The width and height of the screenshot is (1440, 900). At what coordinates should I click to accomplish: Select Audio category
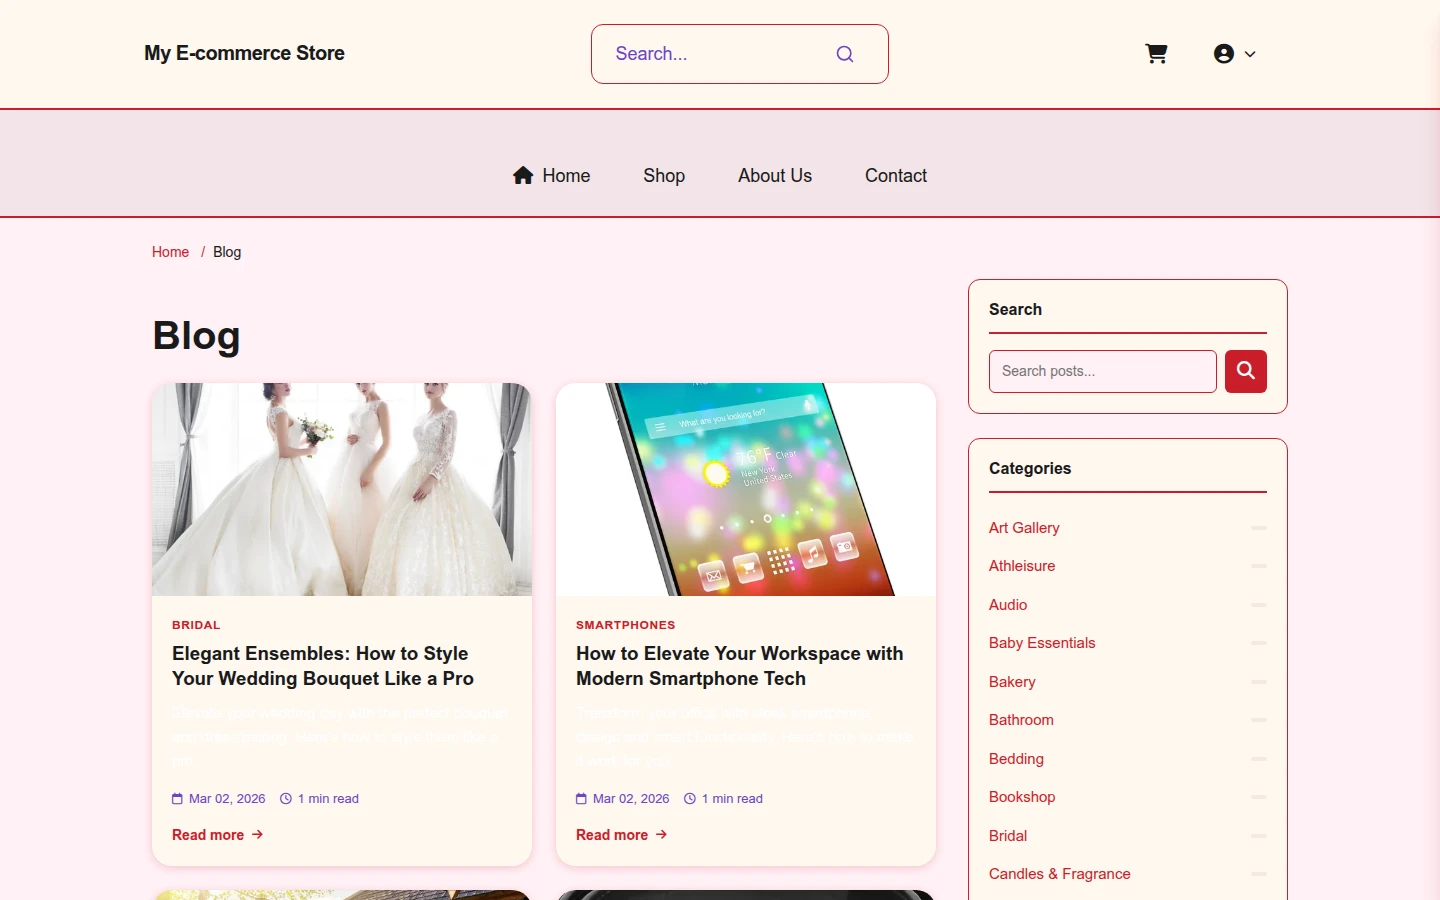coord(1008,605)
